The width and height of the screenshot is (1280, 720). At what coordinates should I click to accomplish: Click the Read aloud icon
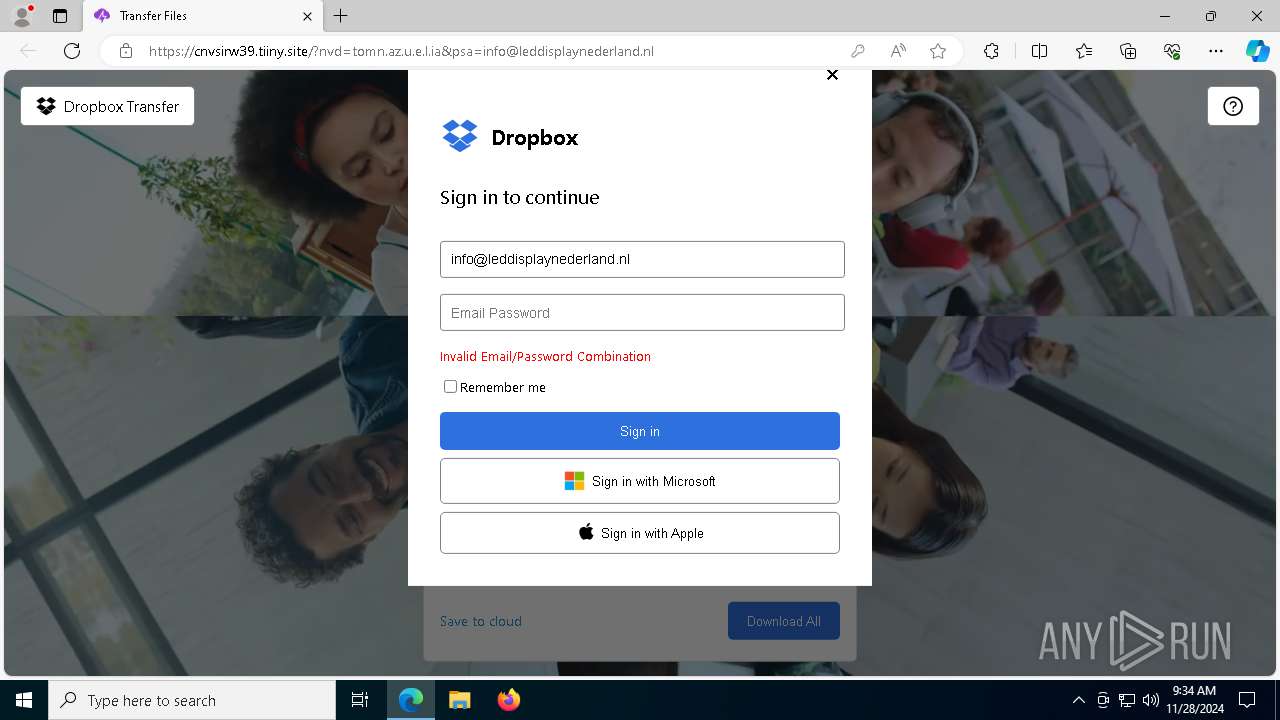click(x=898, y=51)
